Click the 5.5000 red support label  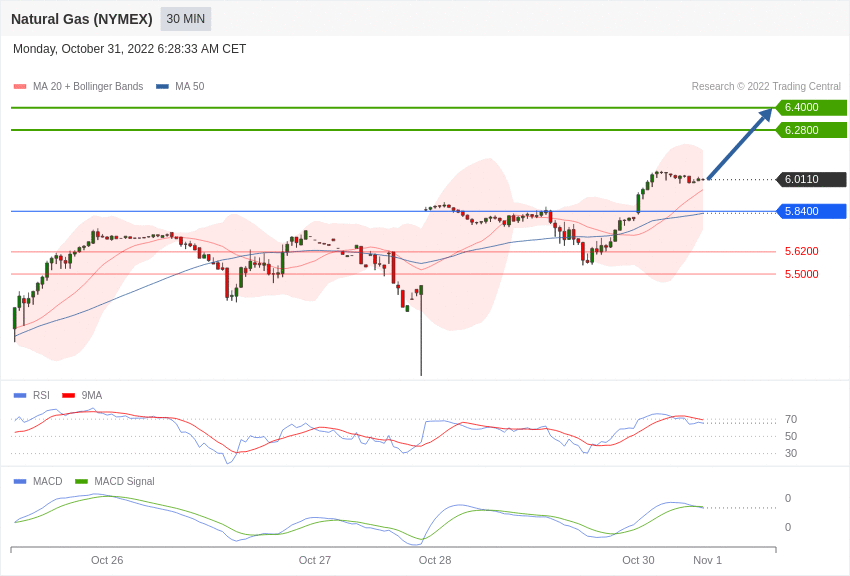coord(801,274)
